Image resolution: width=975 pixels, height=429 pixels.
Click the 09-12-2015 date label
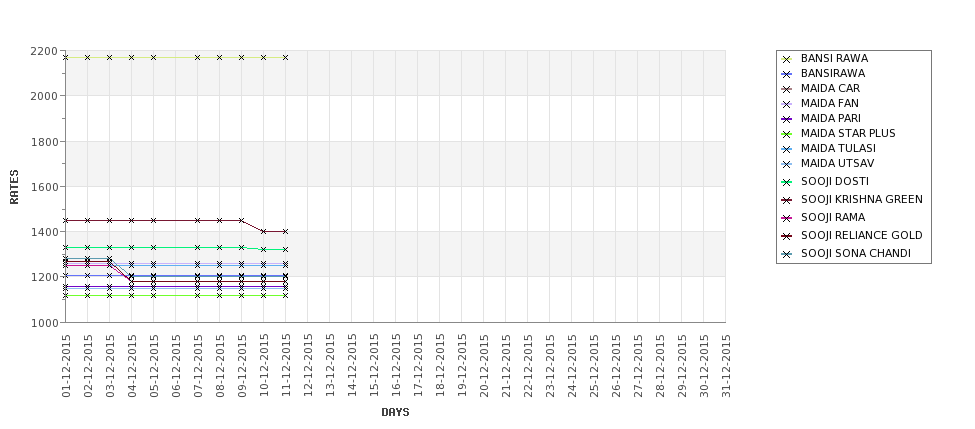pyautogui.click(x=242, y=366)
